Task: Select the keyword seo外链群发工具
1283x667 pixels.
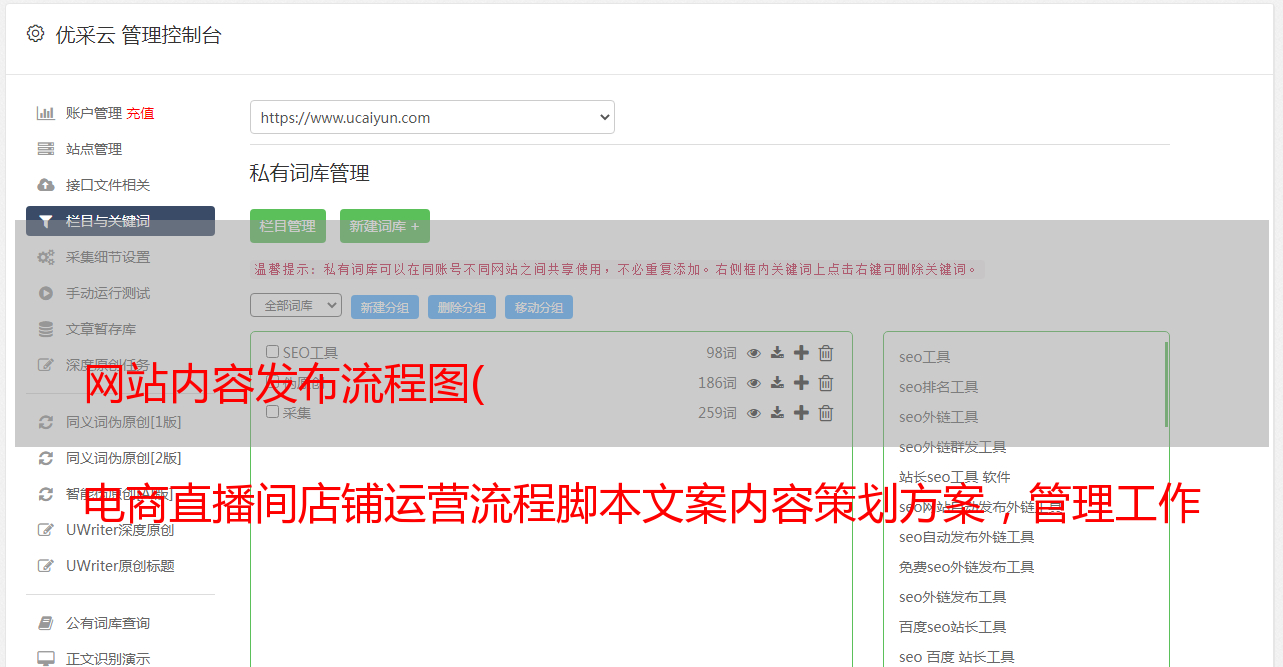Action: pos(953,447)
